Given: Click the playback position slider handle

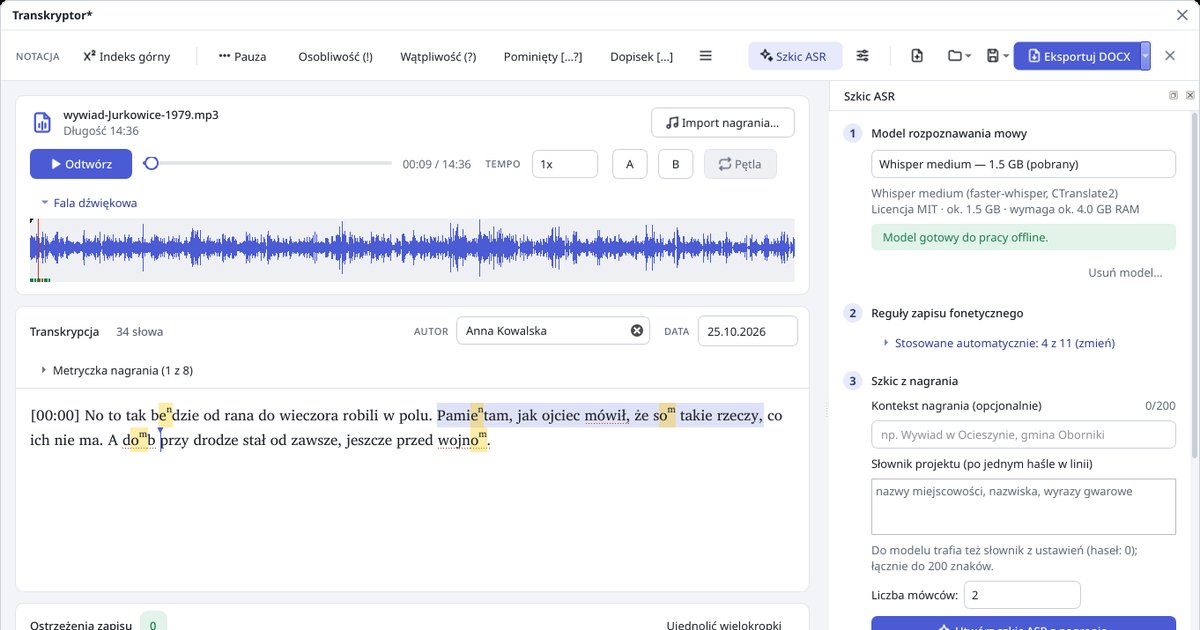Looking at the screenshot, I should click(151, 164).
